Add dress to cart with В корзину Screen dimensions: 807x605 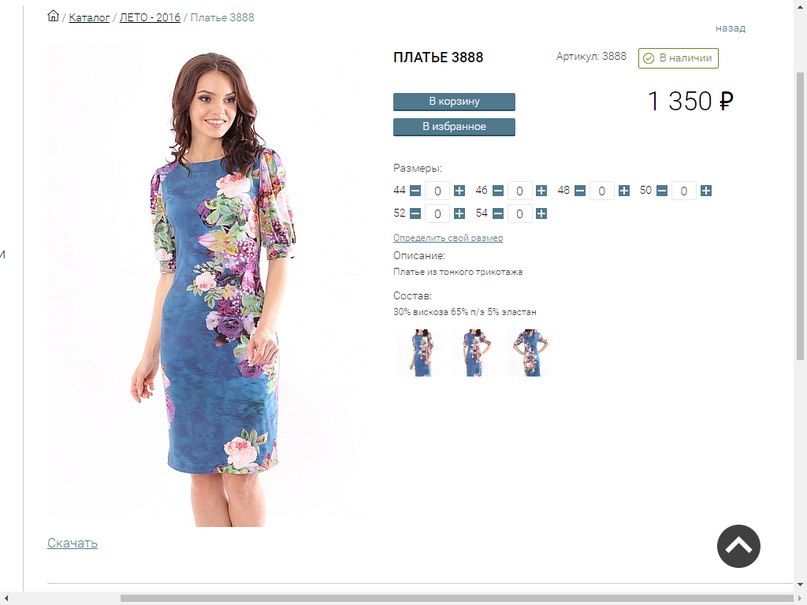tap(454, 101)
